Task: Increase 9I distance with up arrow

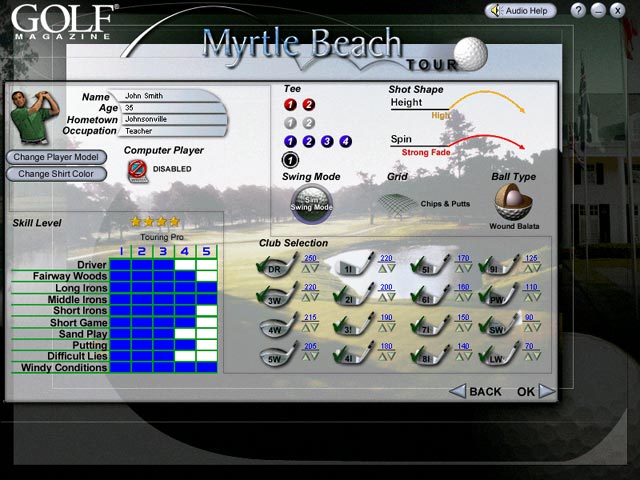Action: tap(528, 268)
